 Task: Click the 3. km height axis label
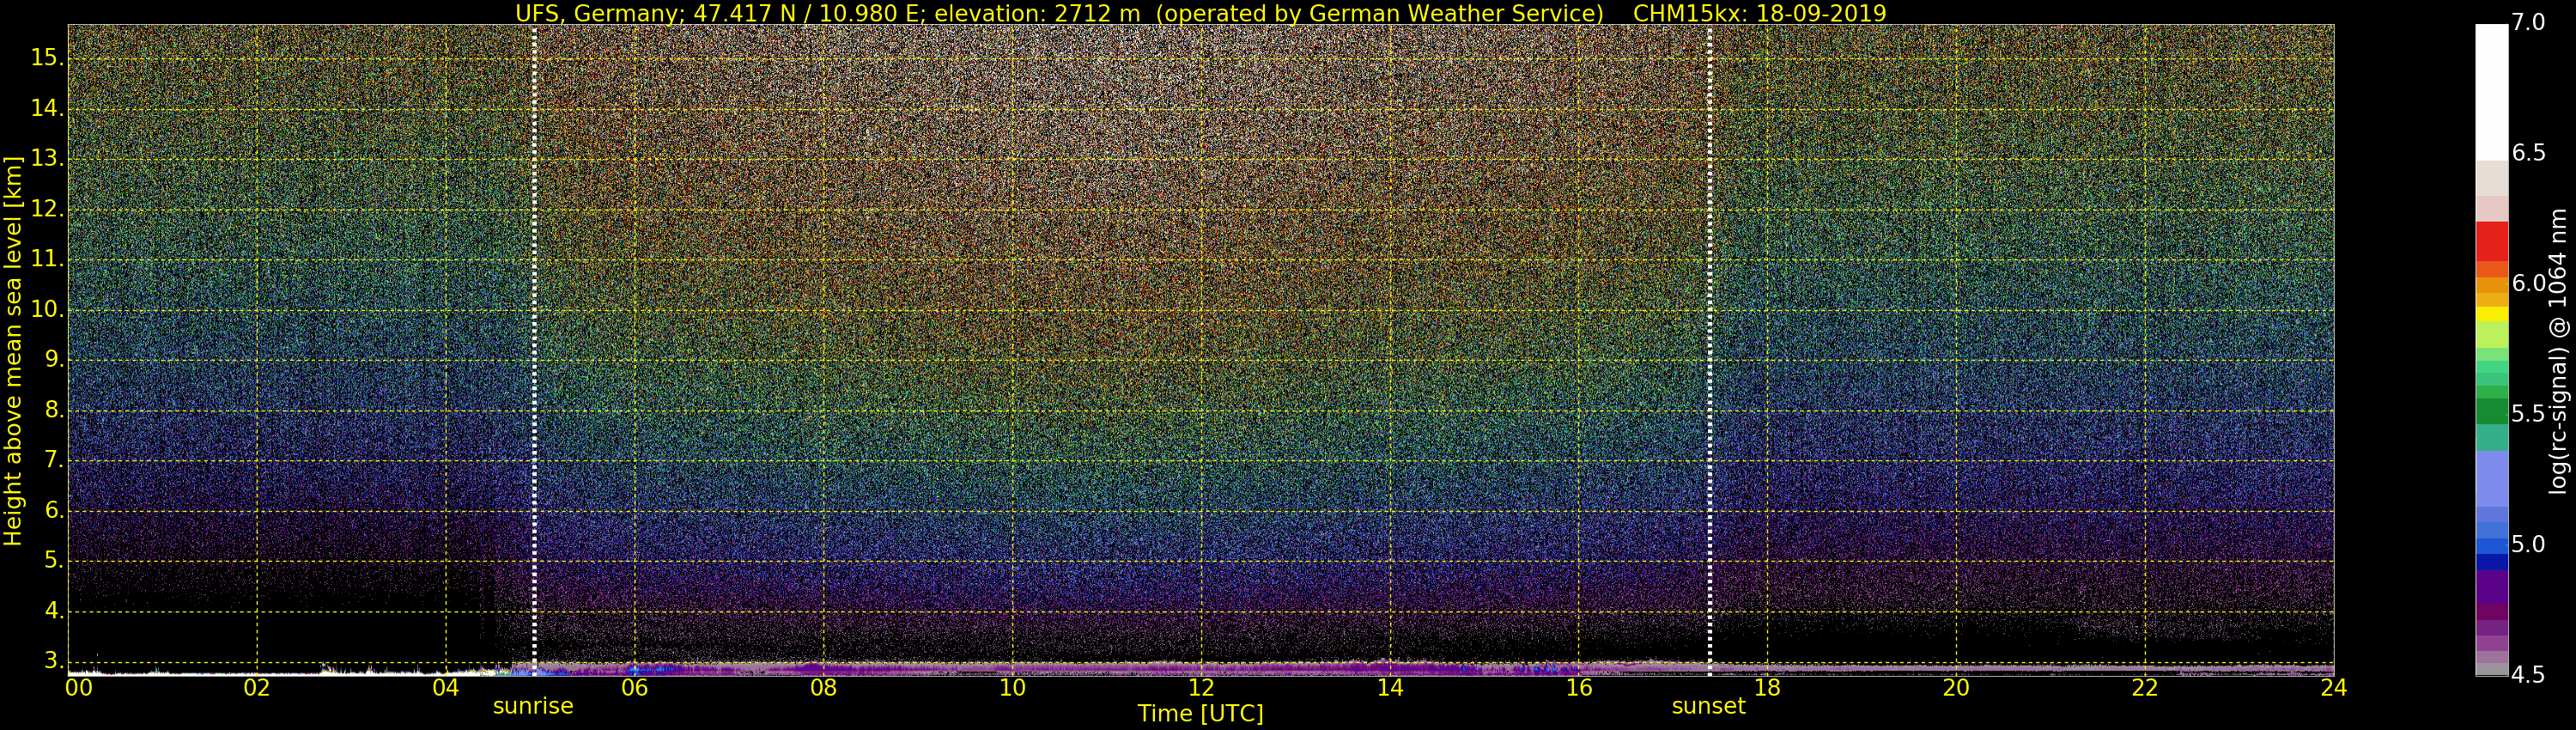click(x=53, y=661)
